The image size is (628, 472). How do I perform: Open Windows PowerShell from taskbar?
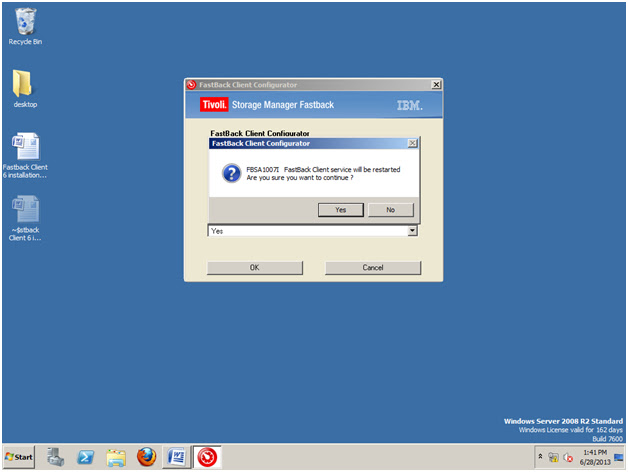pyautogui.click(x=86, y=457)
